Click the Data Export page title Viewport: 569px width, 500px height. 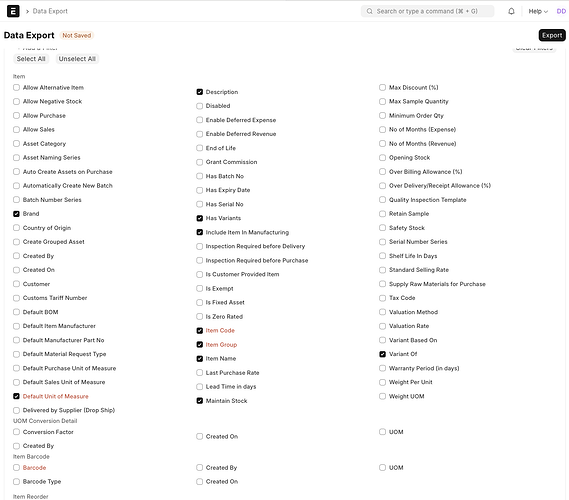(29, 35)
